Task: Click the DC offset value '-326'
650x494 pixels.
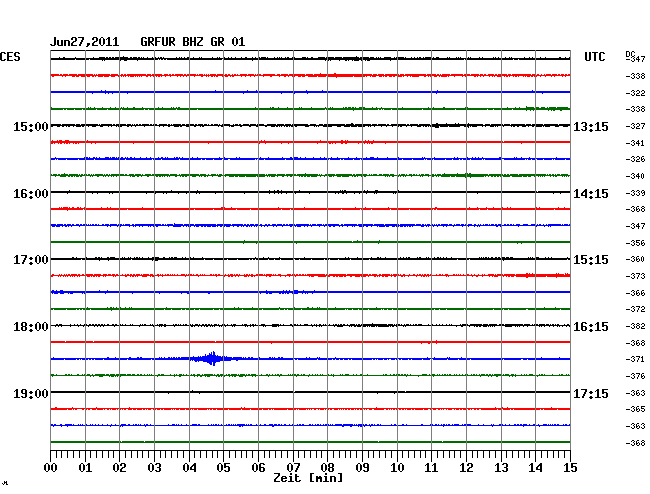Action: pyautogui.click(x=635, y=159)
